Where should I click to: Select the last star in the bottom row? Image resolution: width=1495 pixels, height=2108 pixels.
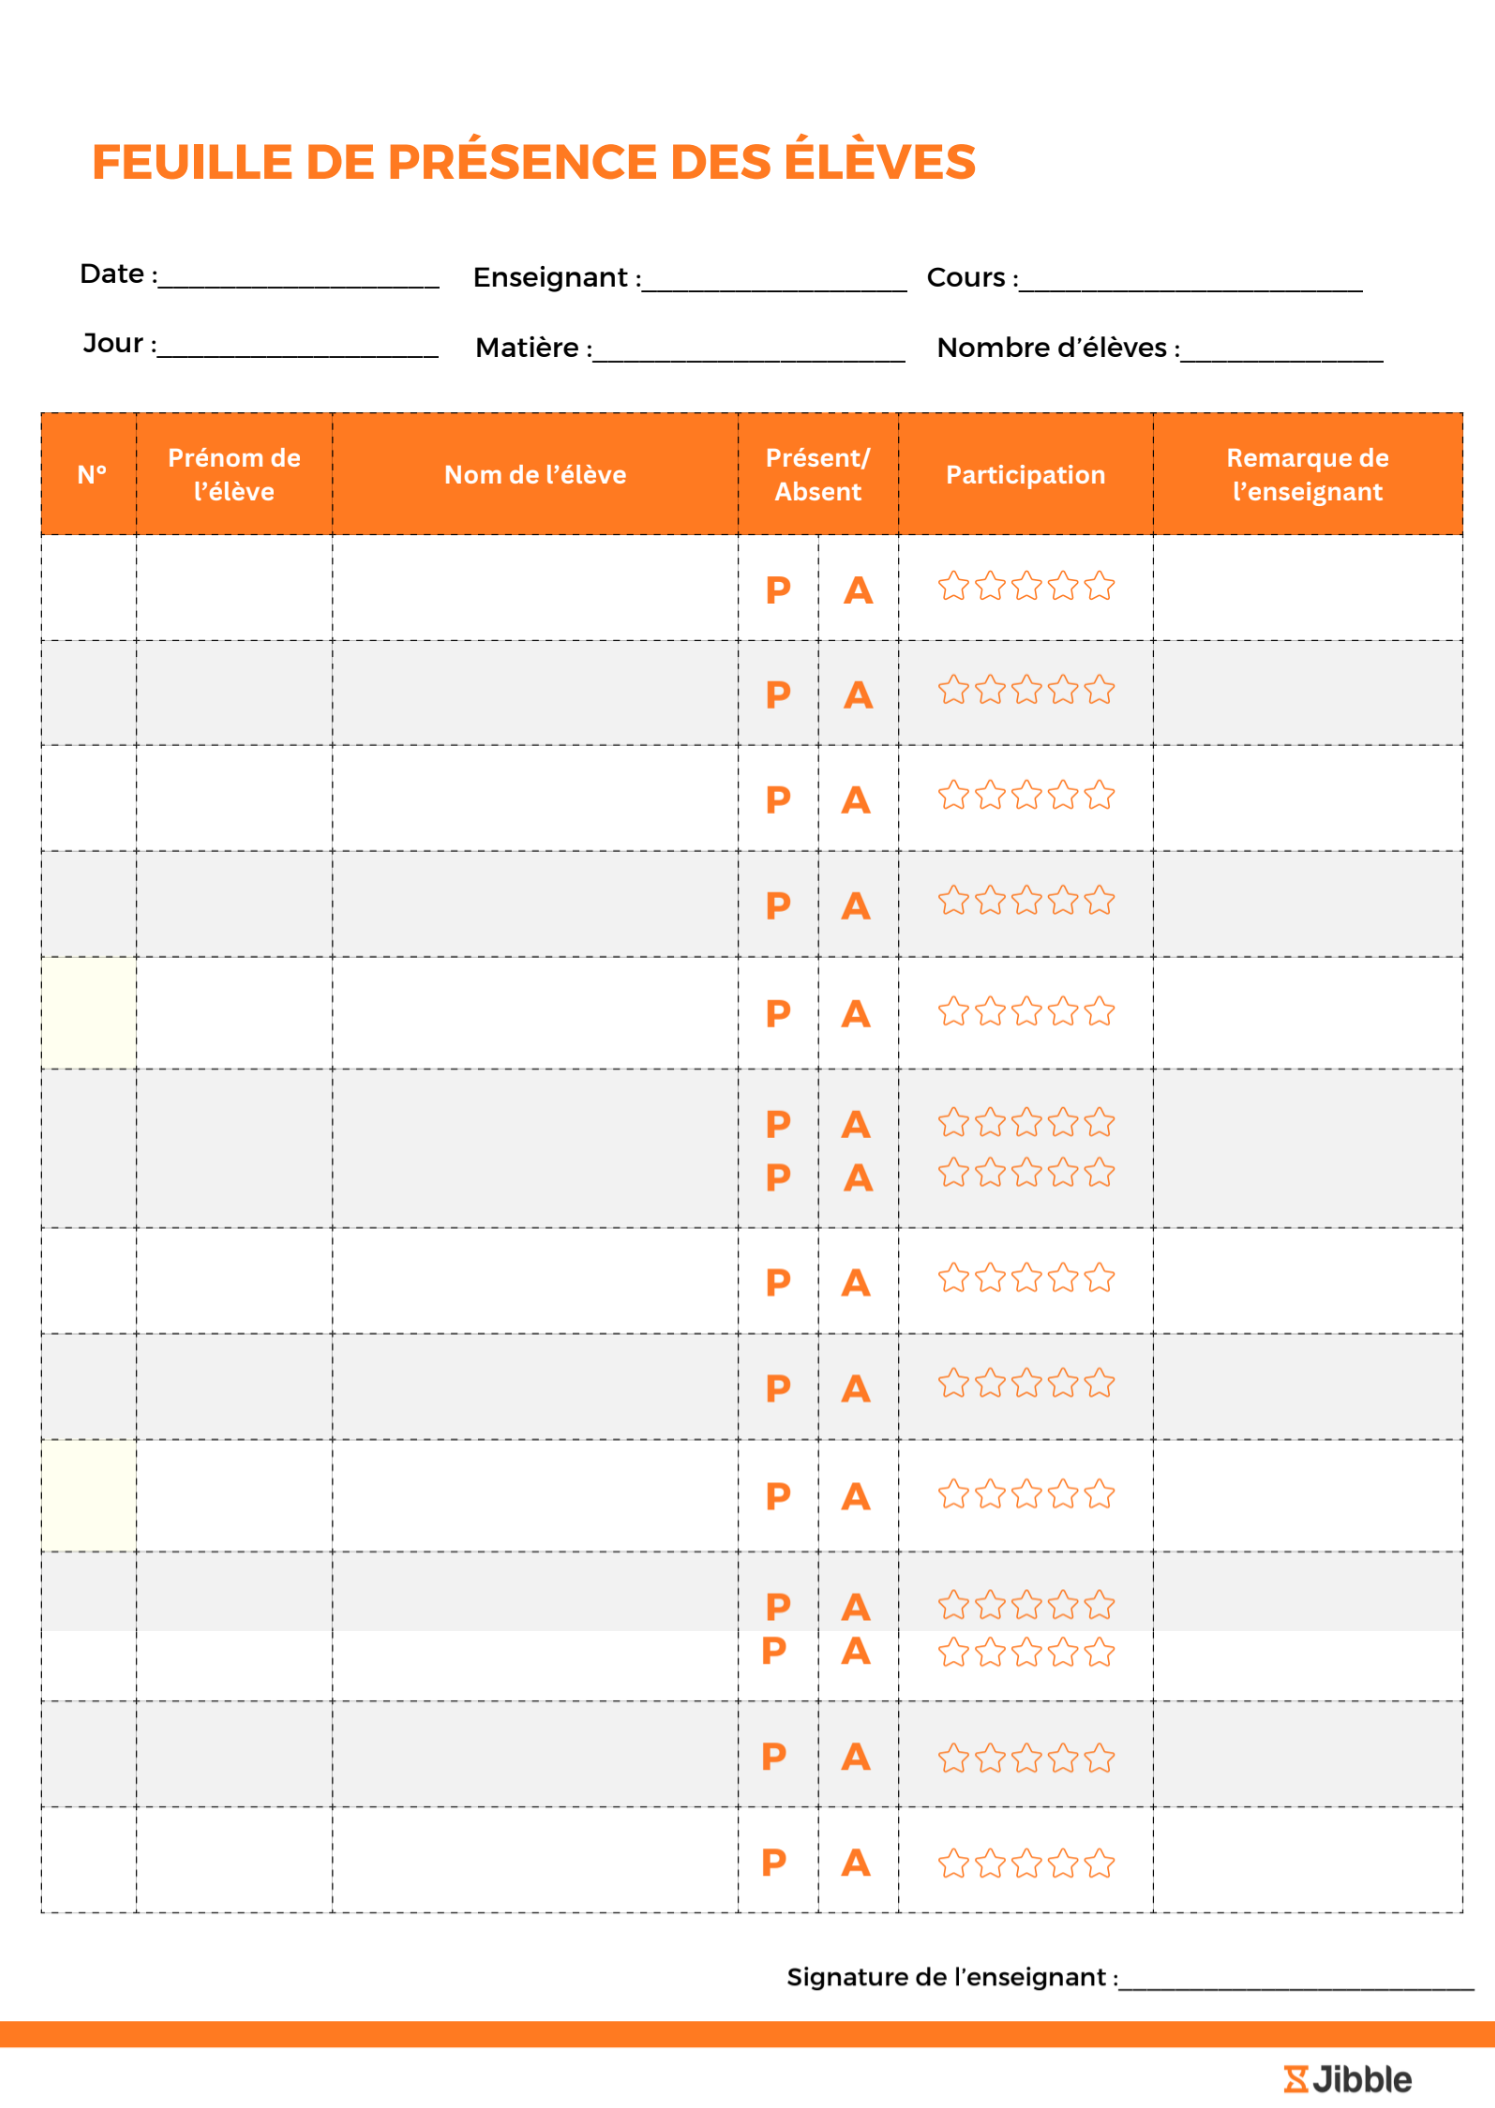(x=1099, y=1864)
